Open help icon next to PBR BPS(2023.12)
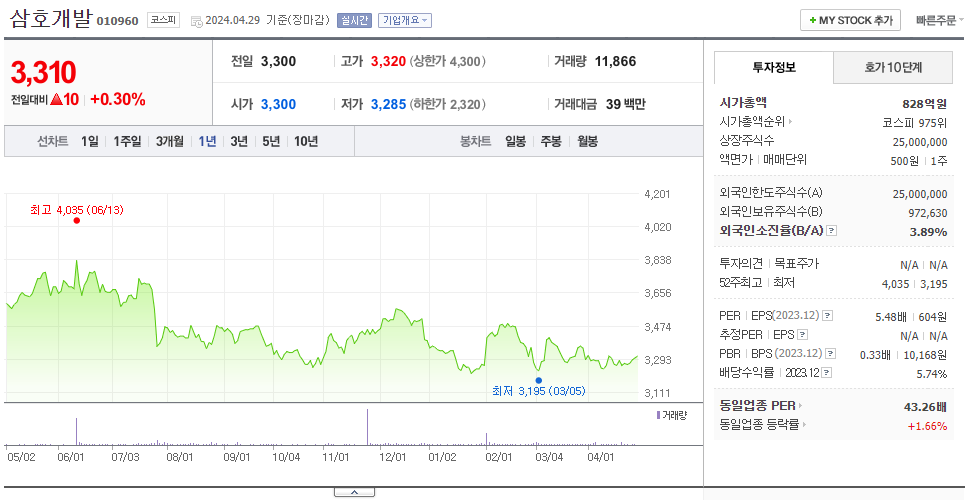This screenshot has width=968, height=500. point(831,354)
